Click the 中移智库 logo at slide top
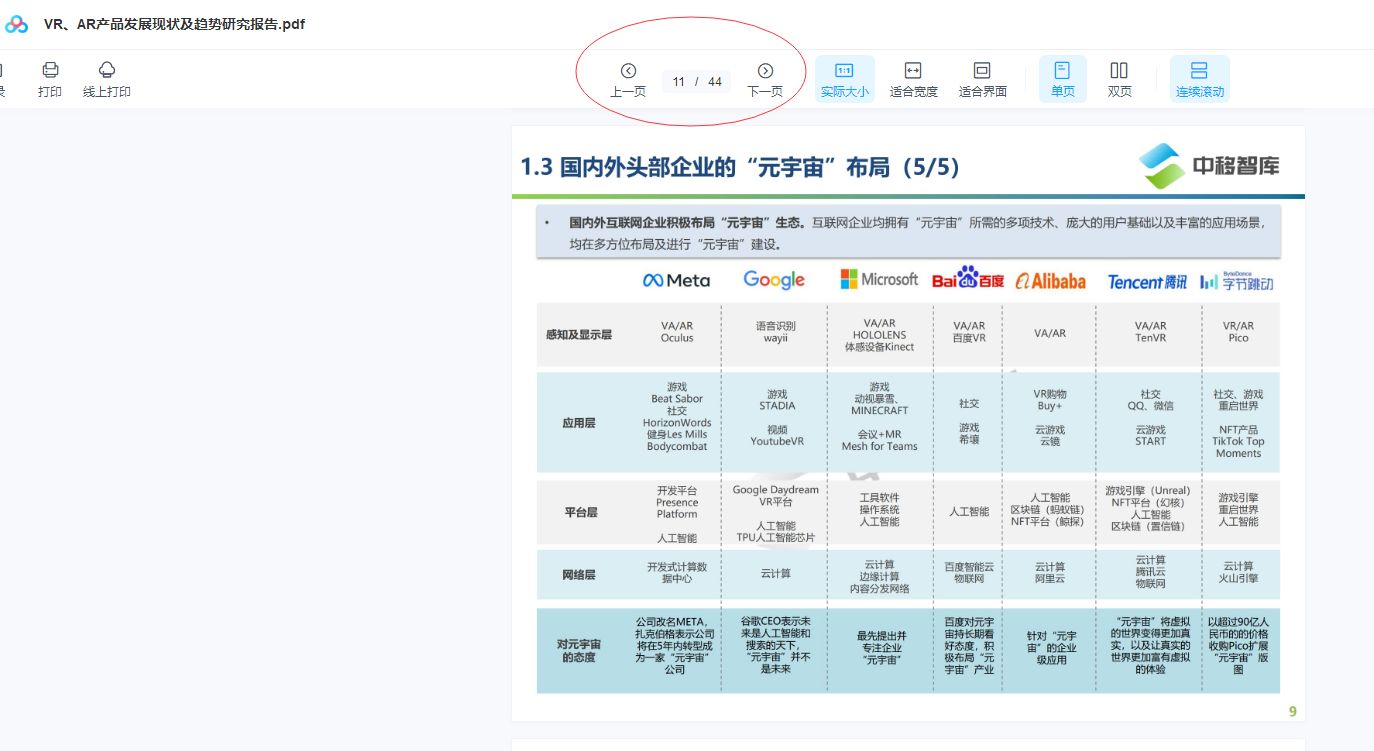The image size is (1374, 751). 1209,166
